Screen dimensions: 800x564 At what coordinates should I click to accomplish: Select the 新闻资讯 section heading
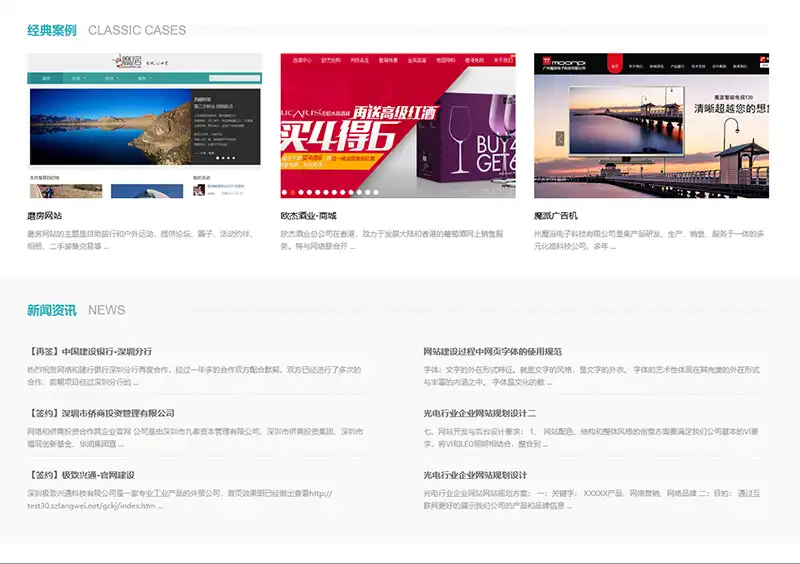pos(52,310)
